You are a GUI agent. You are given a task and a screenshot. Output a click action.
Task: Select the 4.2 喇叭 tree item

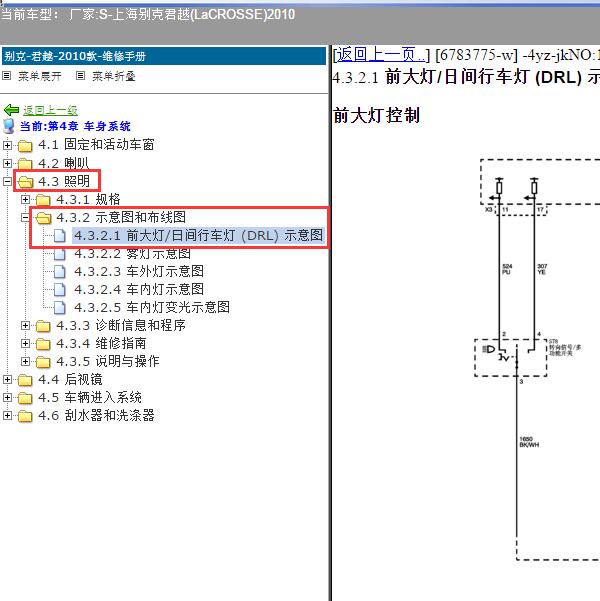64,163
